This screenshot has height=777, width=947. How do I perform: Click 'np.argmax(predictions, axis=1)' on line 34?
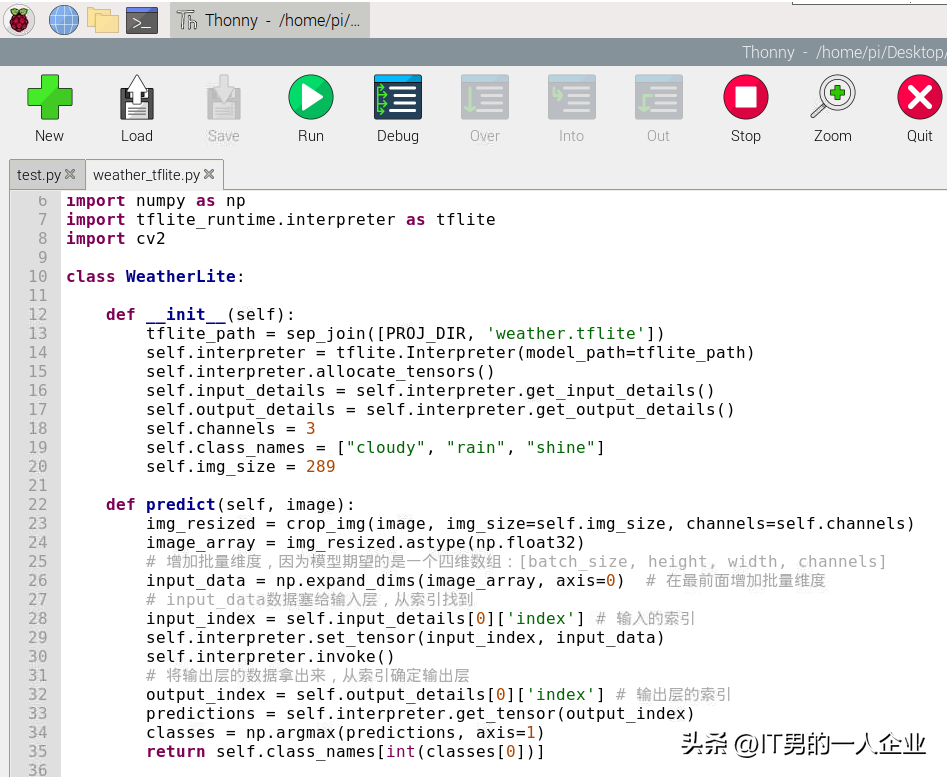[x=395, y=732]
